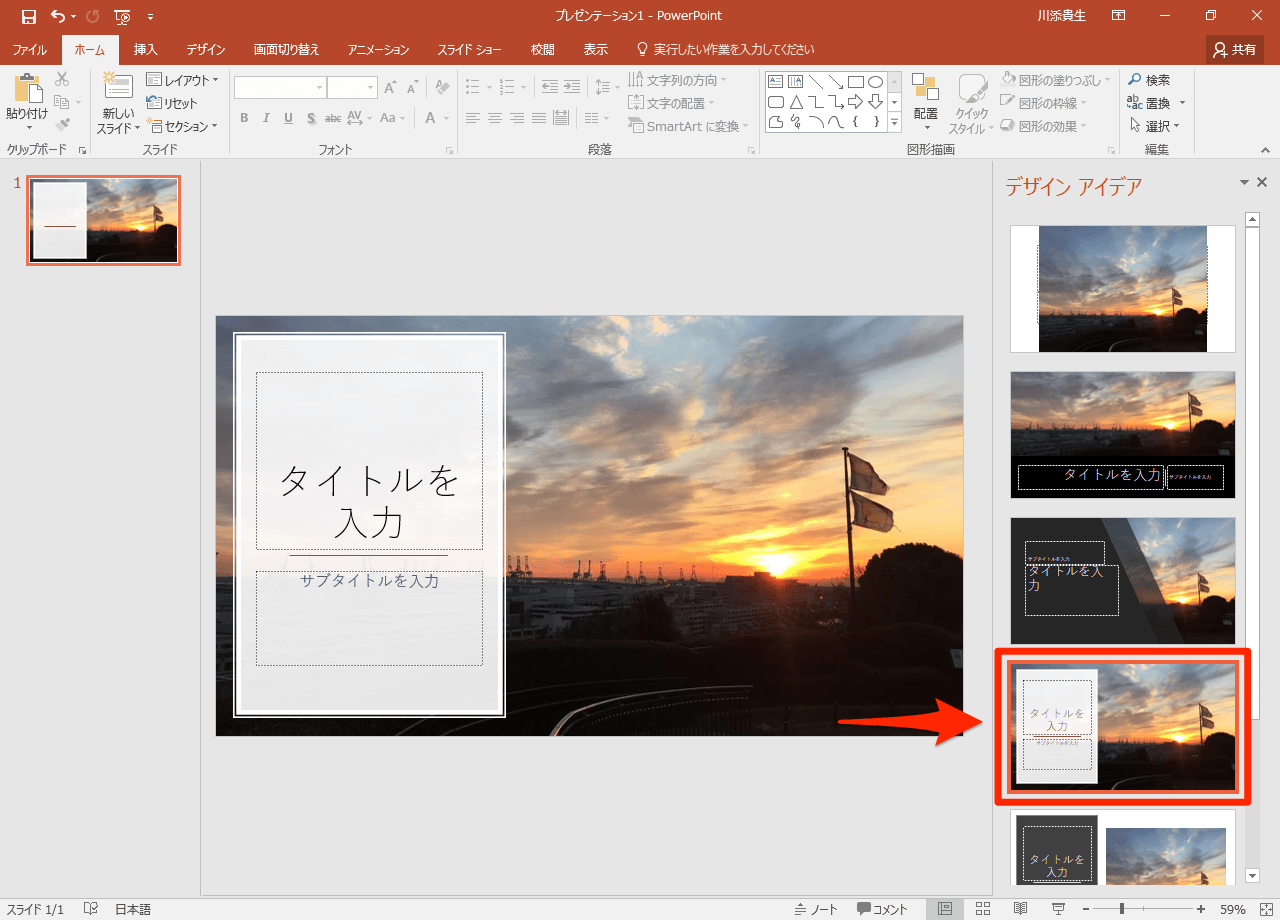The image size is (1280, 920).
Task: Select the oval shape in shapes gallery
Action: (875, 82)
